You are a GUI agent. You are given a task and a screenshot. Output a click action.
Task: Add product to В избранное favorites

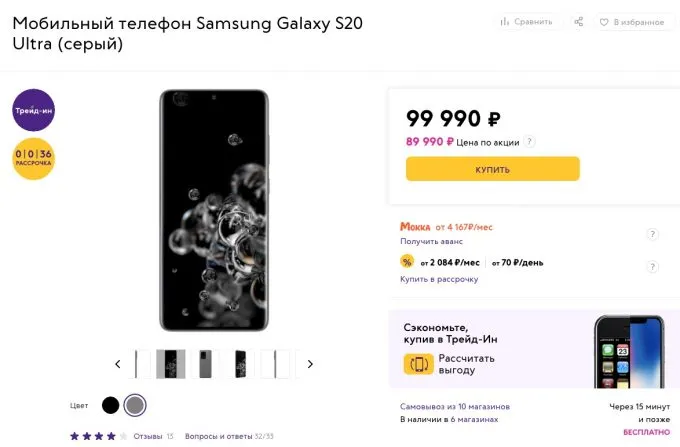point(632,21)
